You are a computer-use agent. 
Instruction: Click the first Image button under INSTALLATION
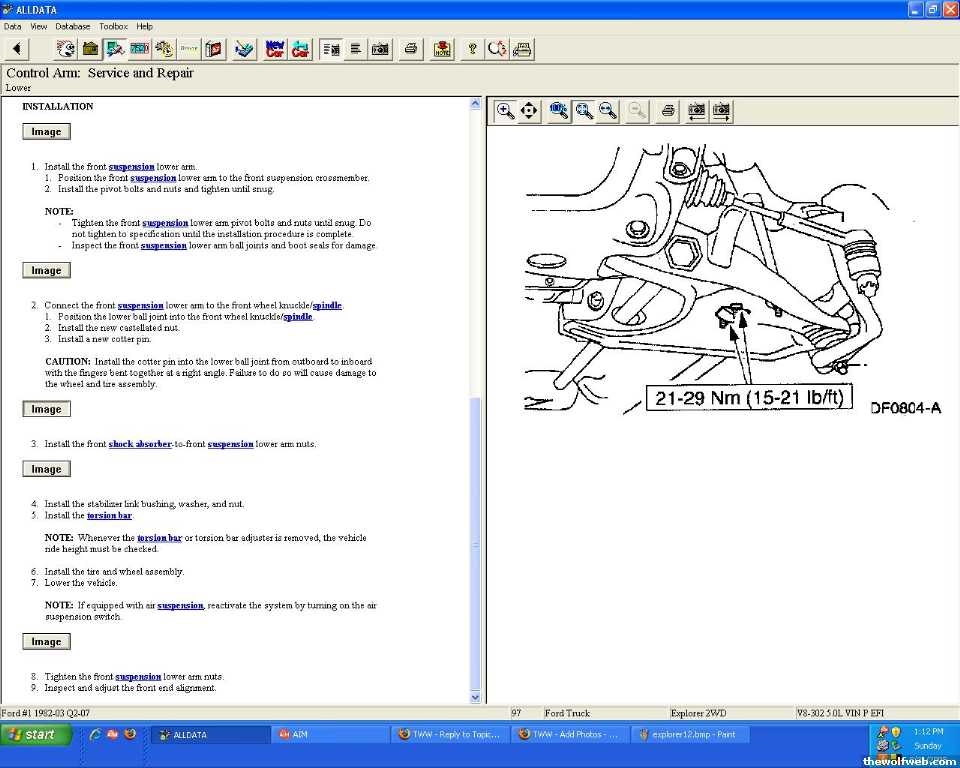[x=46, y=132]
